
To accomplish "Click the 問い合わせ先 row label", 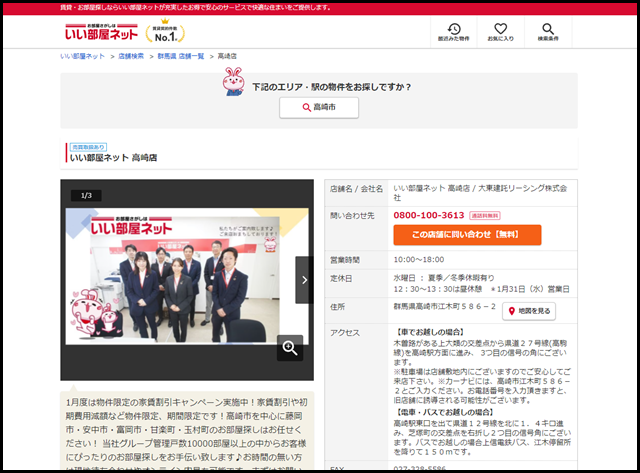I will click(x=352, y=215).
